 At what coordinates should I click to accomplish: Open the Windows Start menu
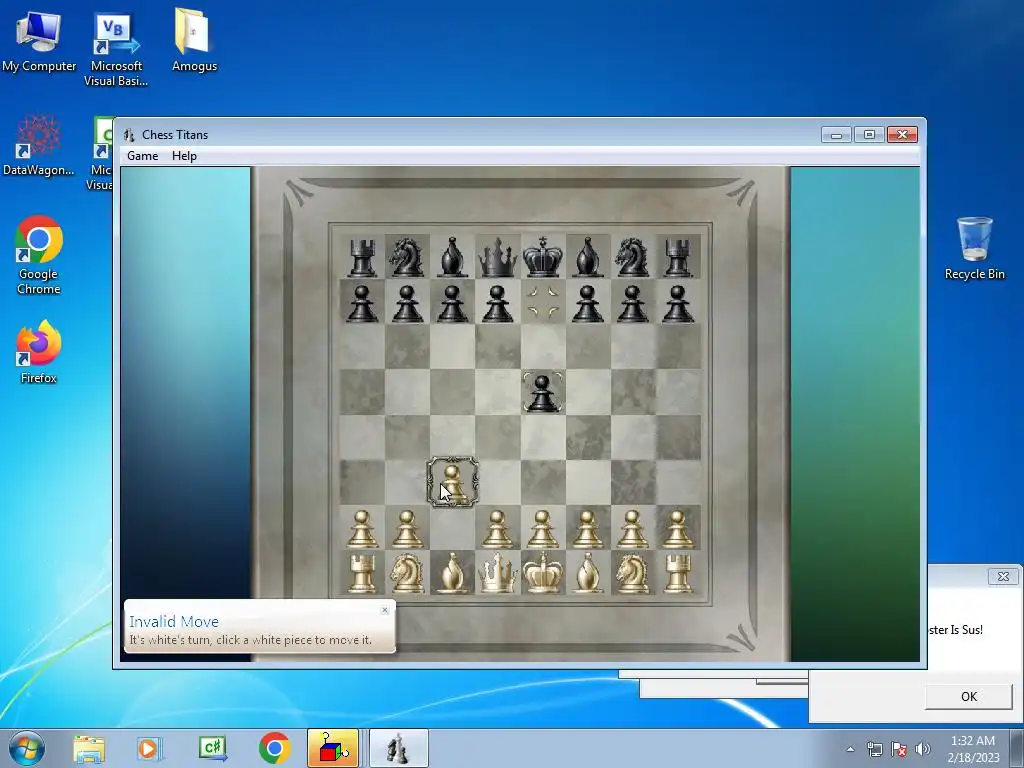[x=27, y=748]
